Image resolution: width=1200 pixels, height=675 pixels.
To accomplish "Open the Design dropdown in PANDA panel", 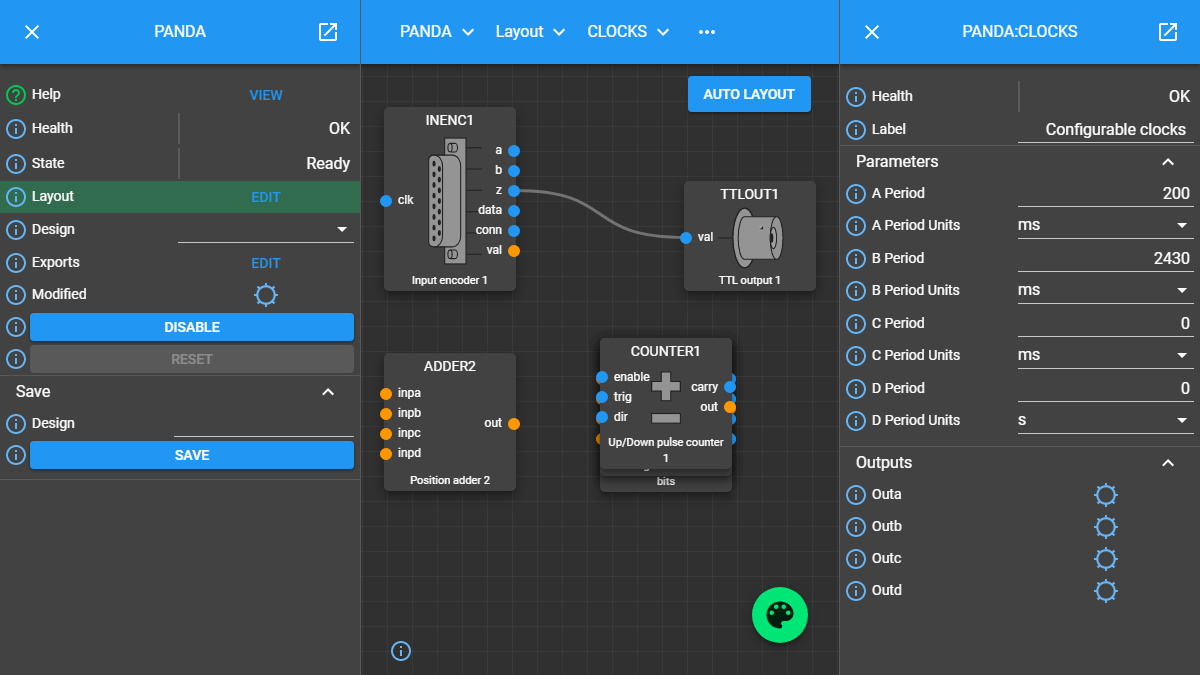I will coord(266,230).
